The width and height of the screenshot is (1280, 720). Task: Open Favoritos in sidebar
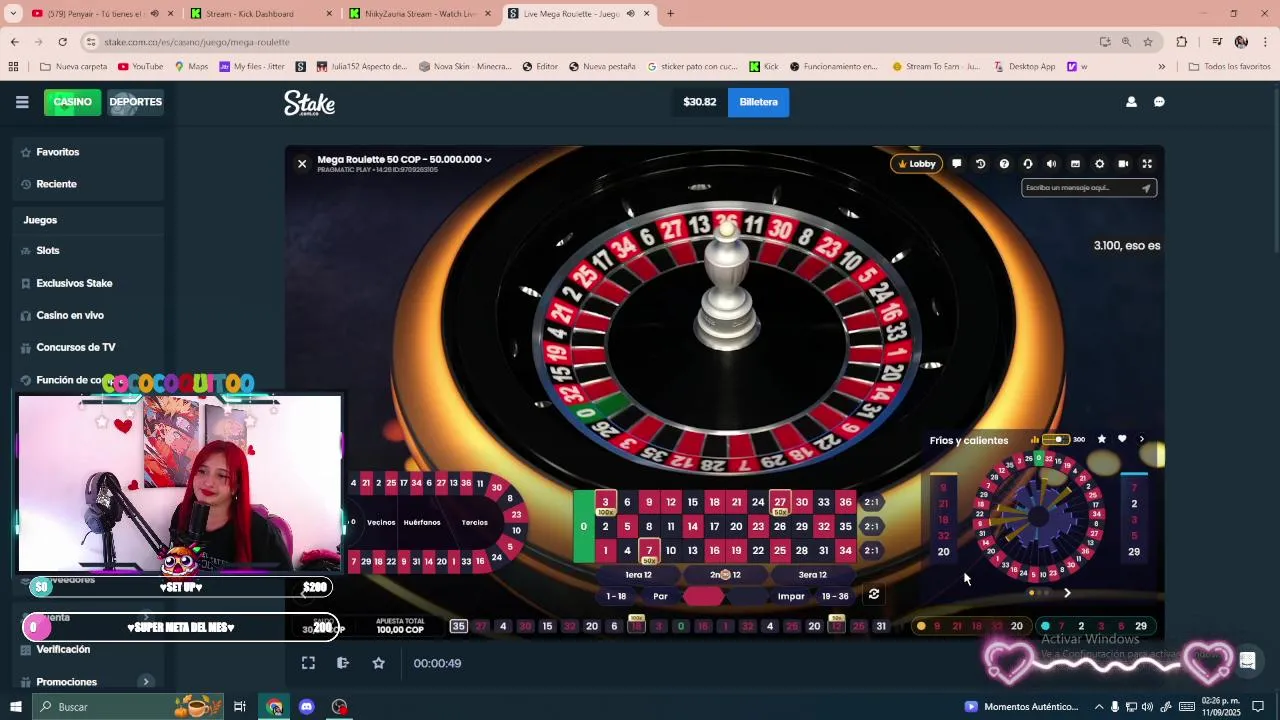point(58,152)
